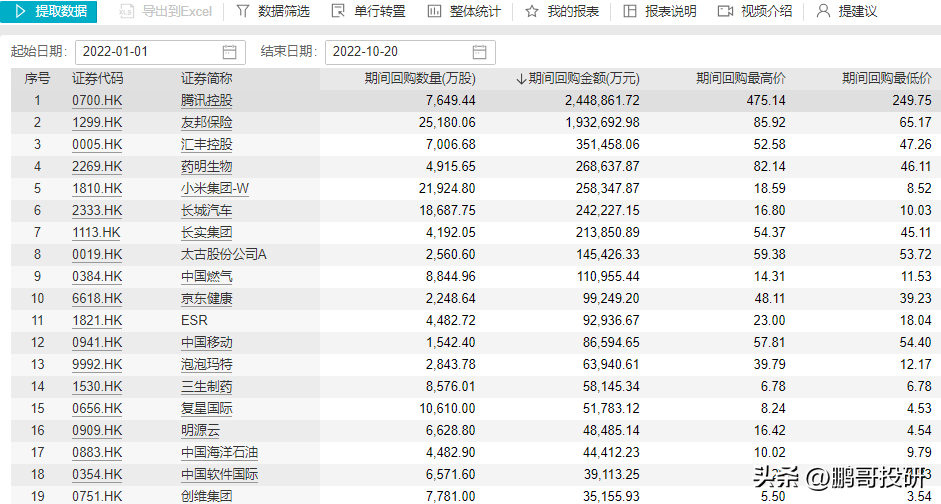Select repurchase quantity cell 25,180.06

[447, 123]
